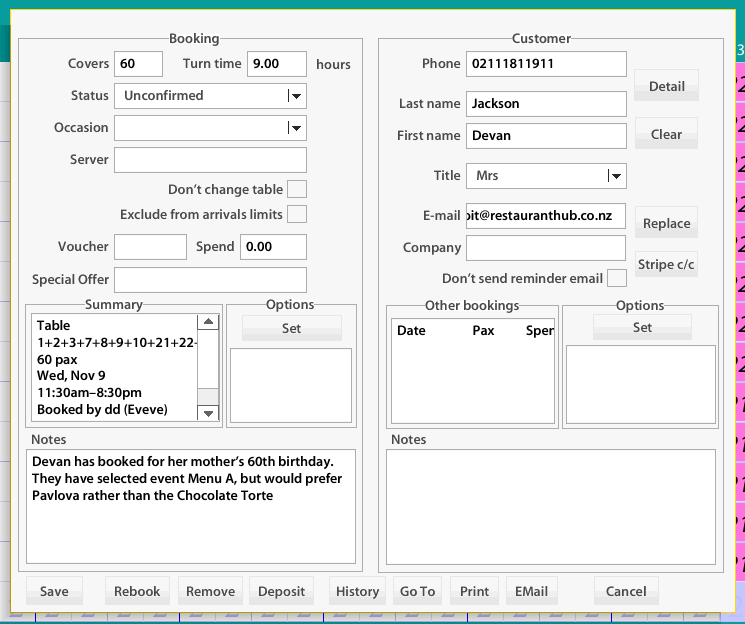Click the Summary scrollbar thumb

pos(208,396)
